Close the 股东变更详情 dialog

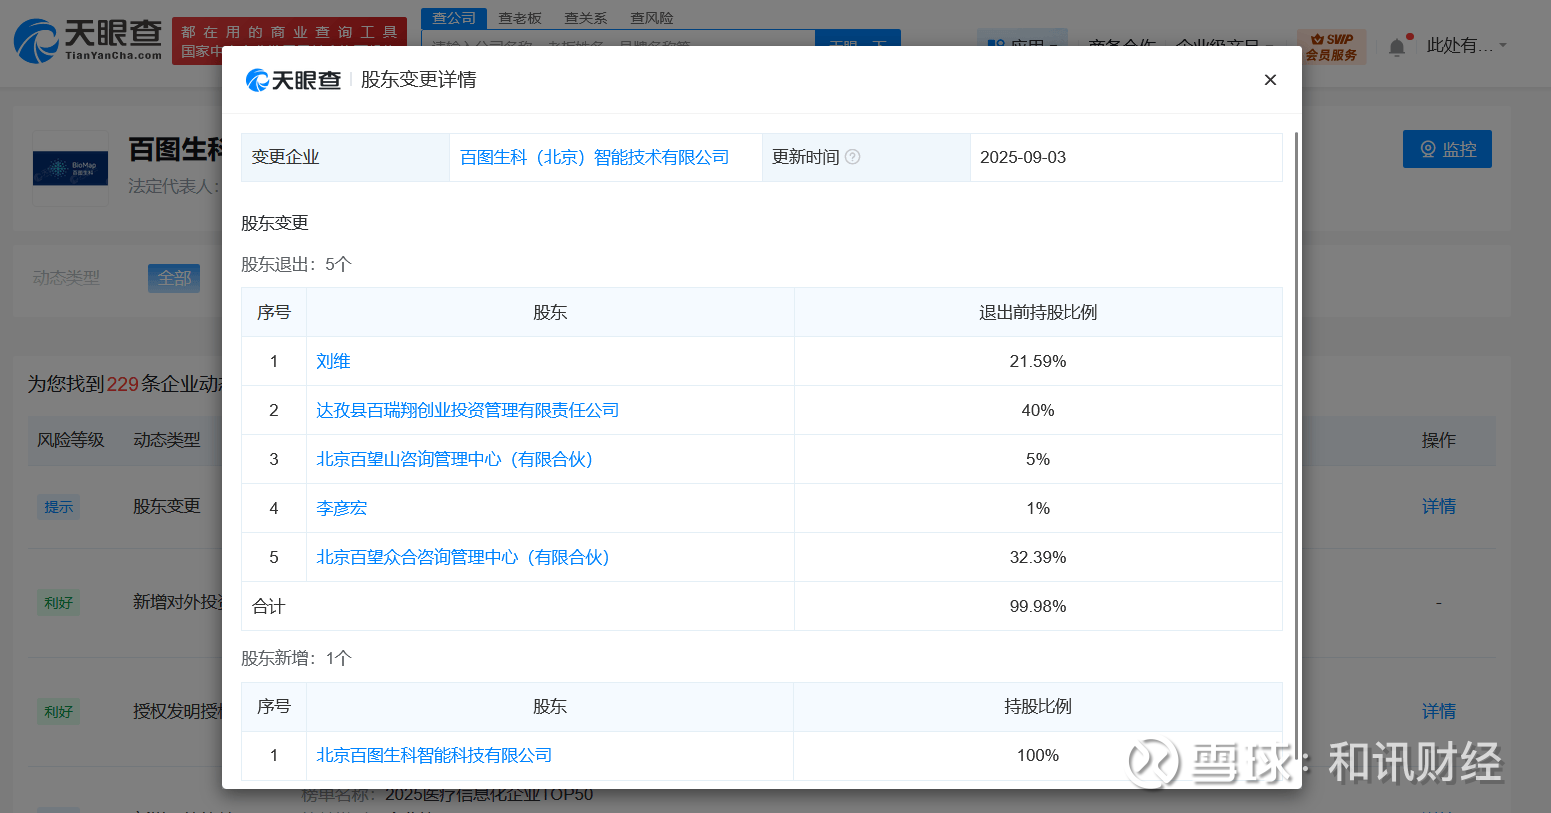coord(1270,80)
